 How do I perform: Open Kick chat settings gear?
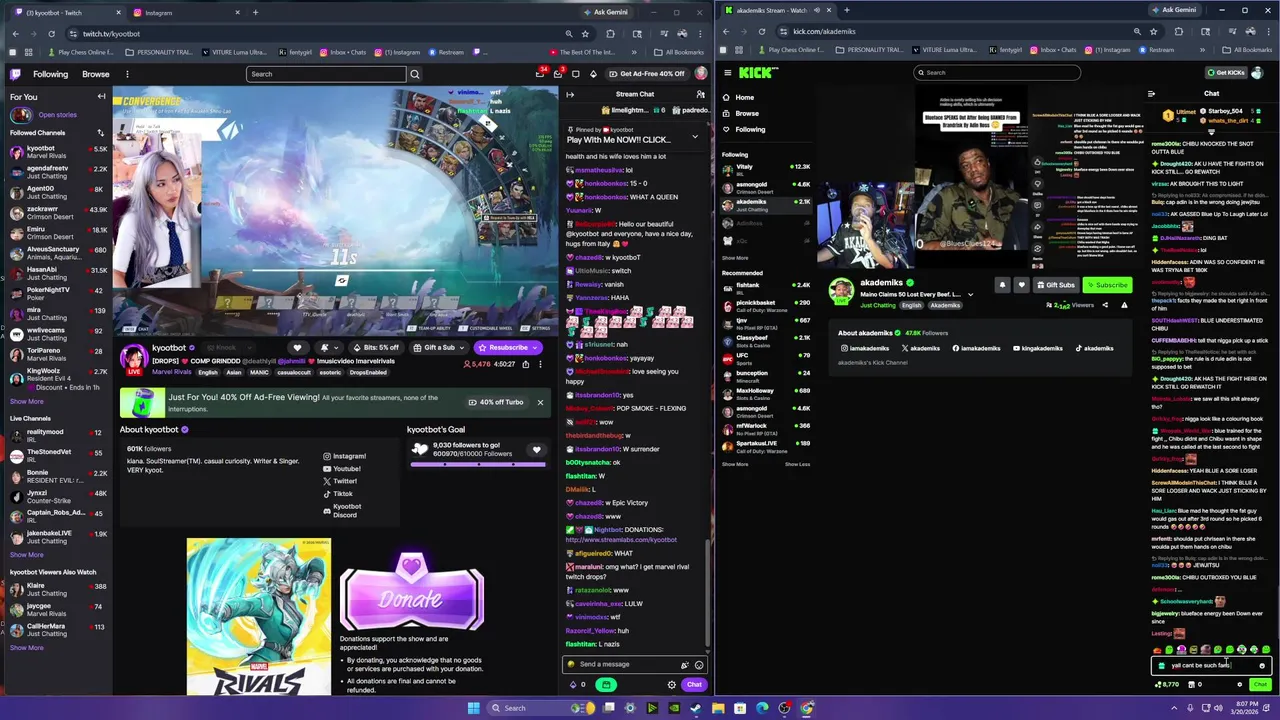(1240, 685)
